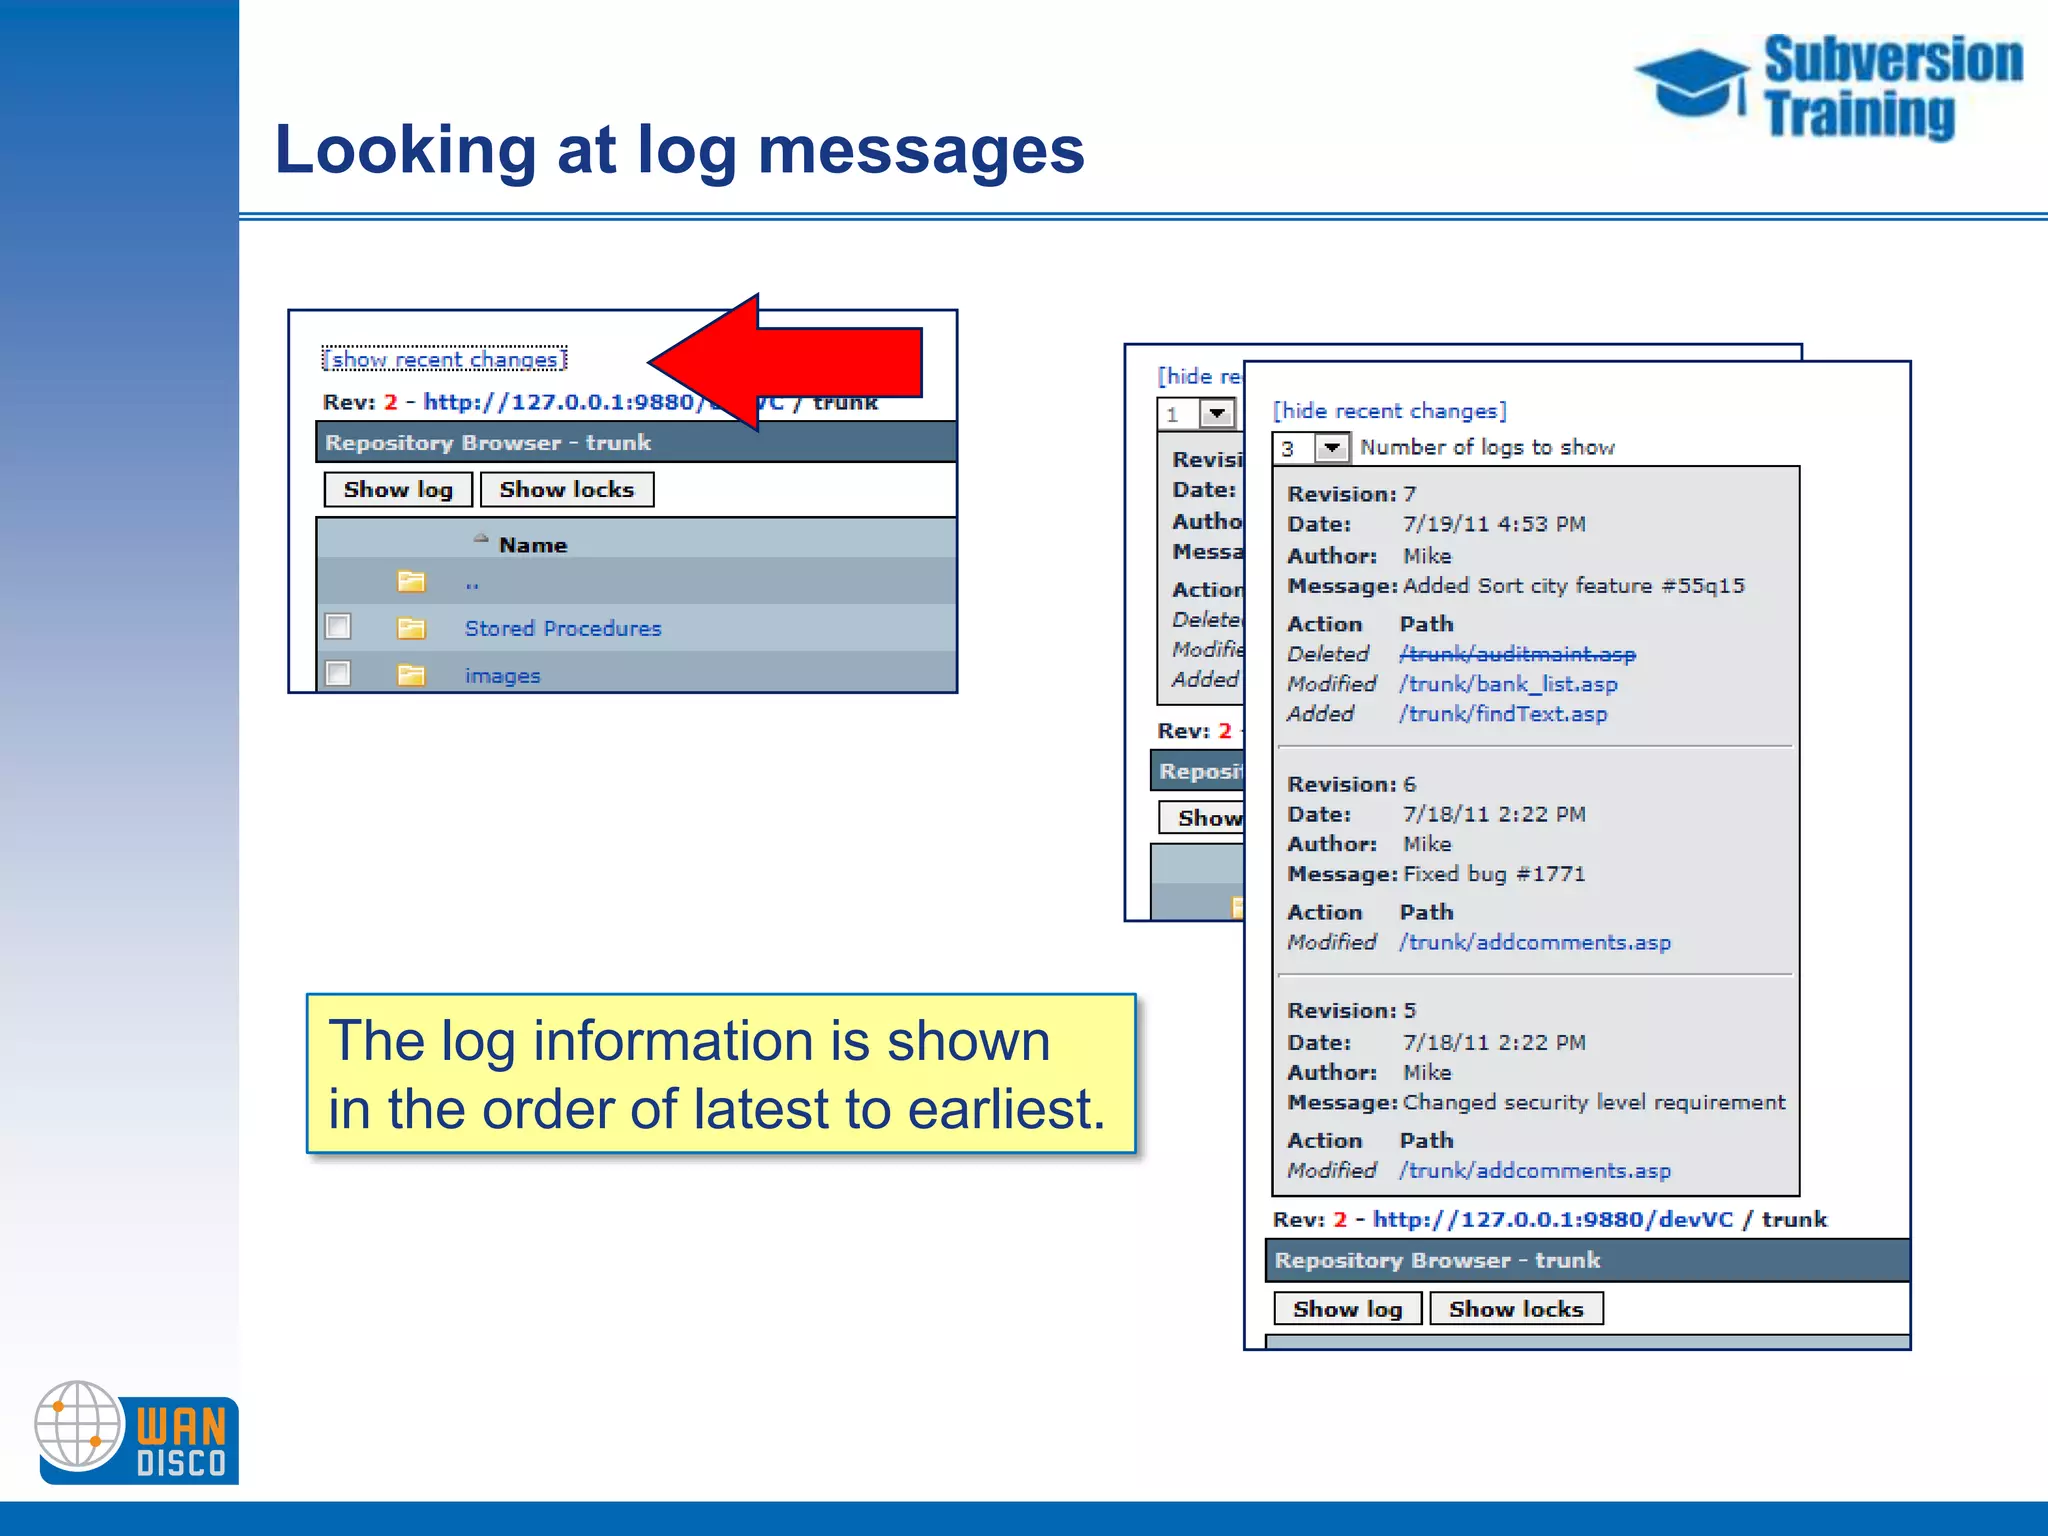Image resolution: width=2048 pixels, height=1536 pixels.
Task: Click show recent changes link
Action: coord(444,359)
